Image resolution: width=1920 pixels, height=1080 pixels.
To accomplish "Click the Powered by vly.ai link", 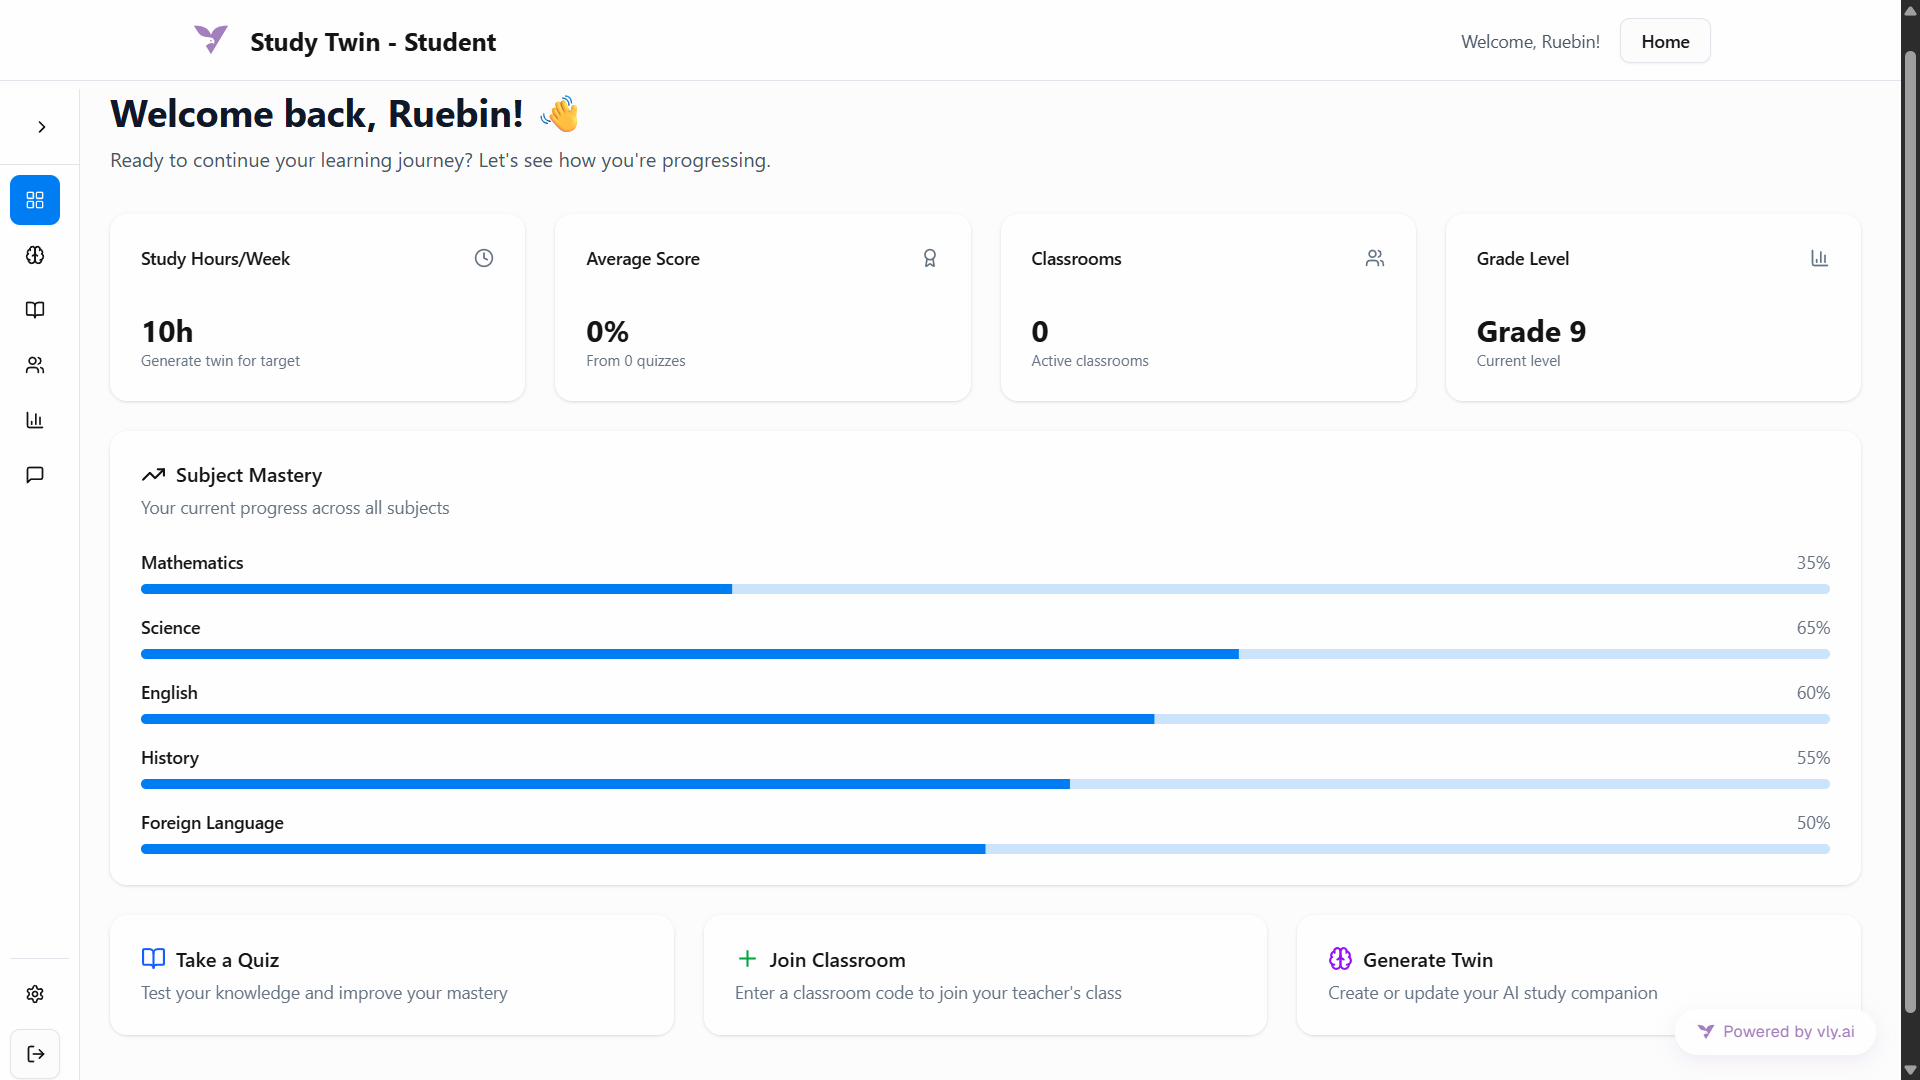I will pos(1776,1031).
